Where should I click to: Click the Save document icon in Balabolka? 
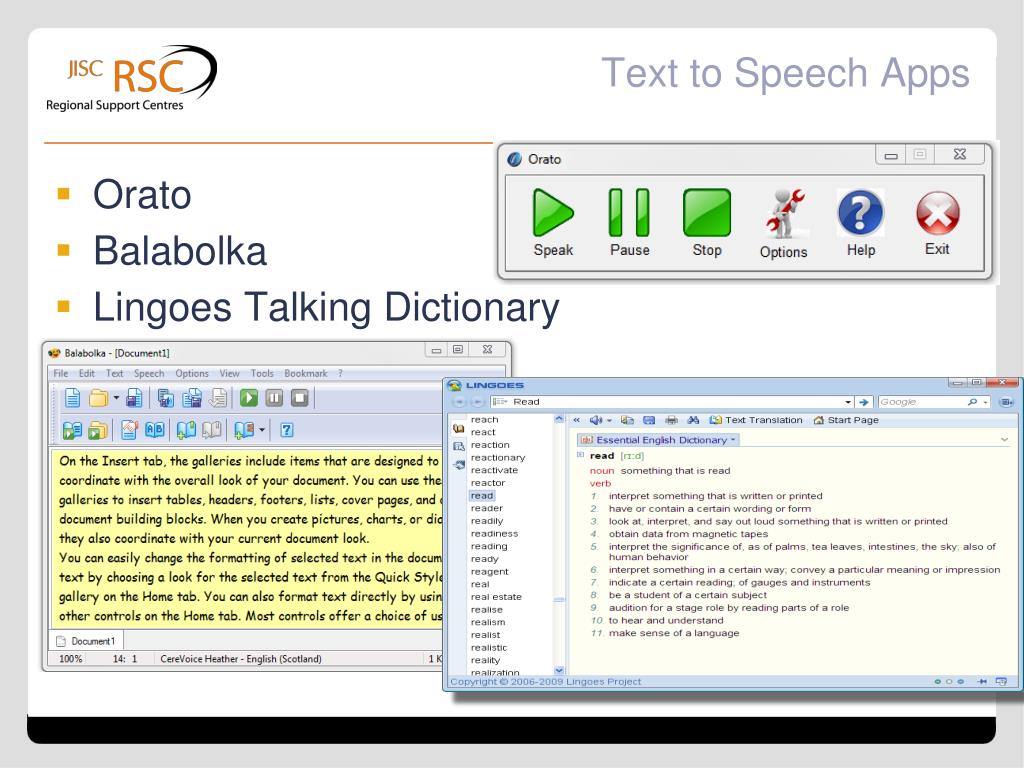pyautogui.click(x=134, y=398)
